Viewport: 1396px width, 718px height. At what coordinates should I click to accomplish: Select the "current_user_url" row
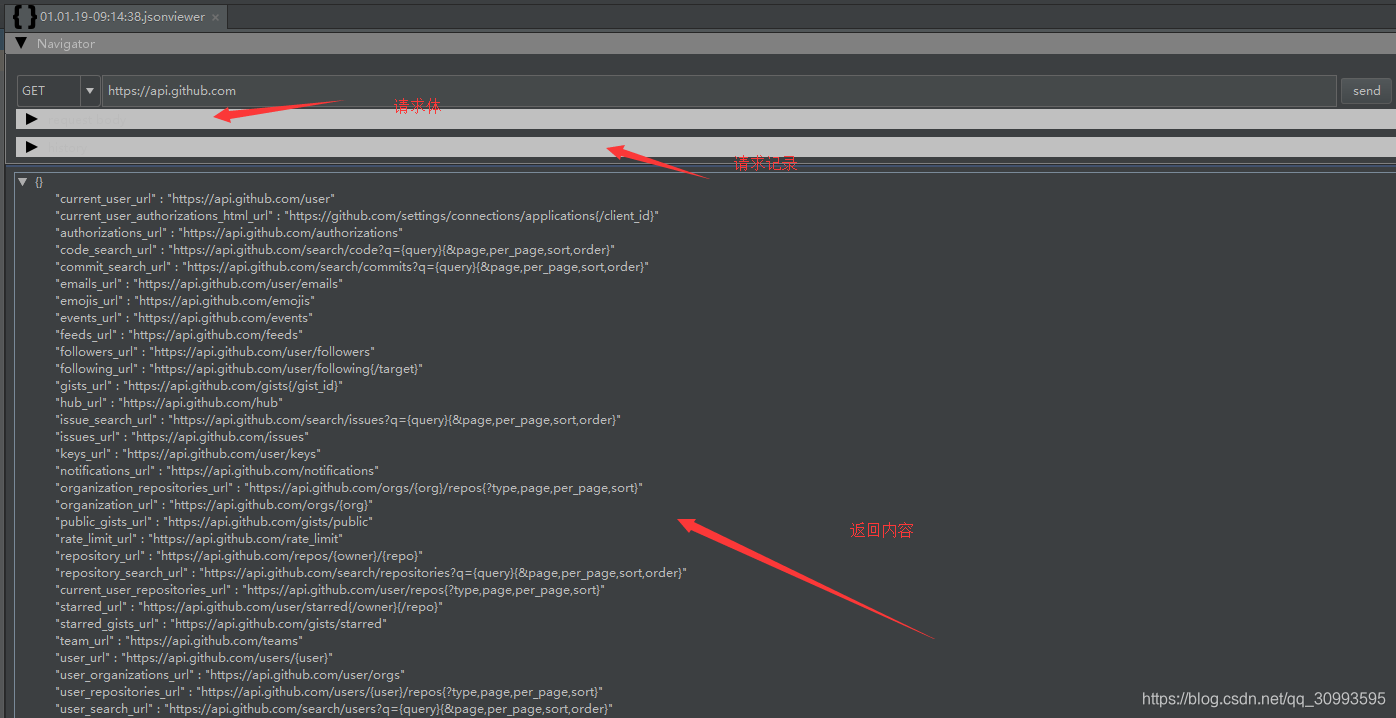click(195, 199)
